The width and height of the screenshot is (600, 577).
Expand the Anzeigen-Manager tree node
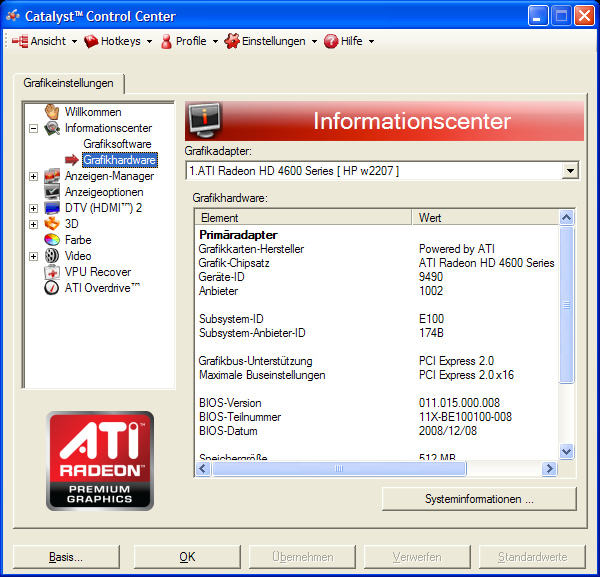click(33, 176)
